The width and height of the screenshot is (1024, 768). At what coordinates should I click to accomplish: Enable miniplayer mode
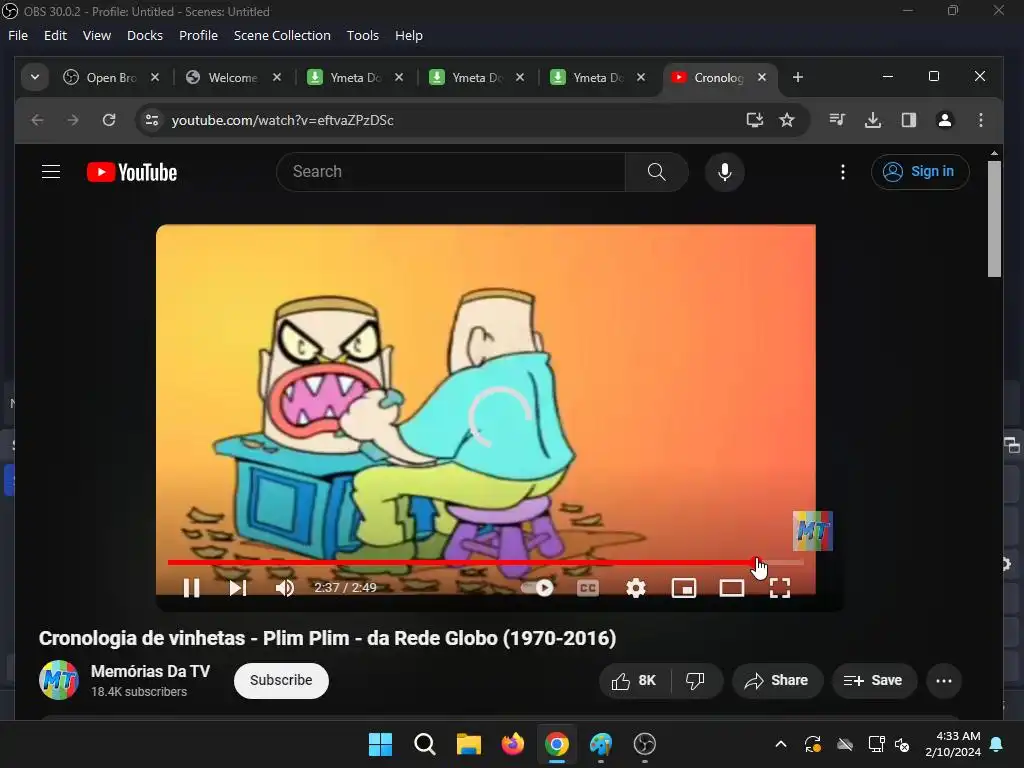click(x=684, y=588)
